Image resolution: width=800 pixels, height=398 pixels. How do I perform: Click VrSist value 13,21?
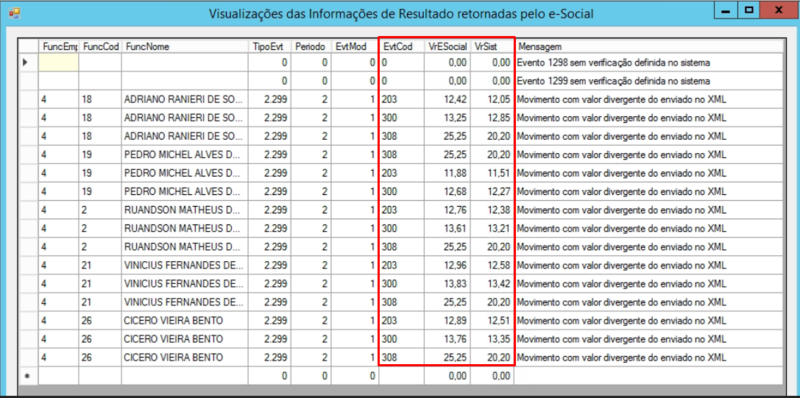pos(498,228)
